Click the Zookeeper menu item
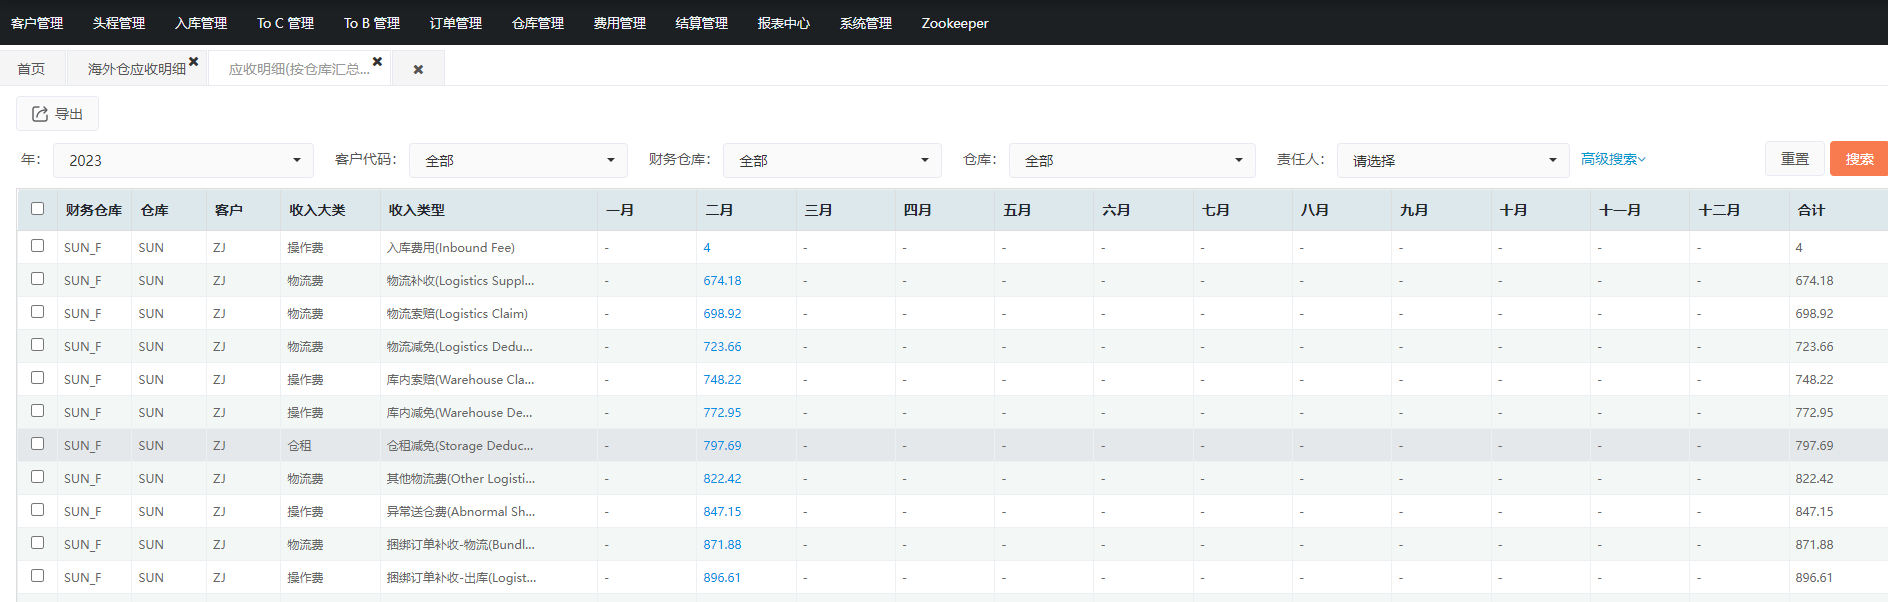This screenshot has width=1888, height=602. [x=955, y=23]
